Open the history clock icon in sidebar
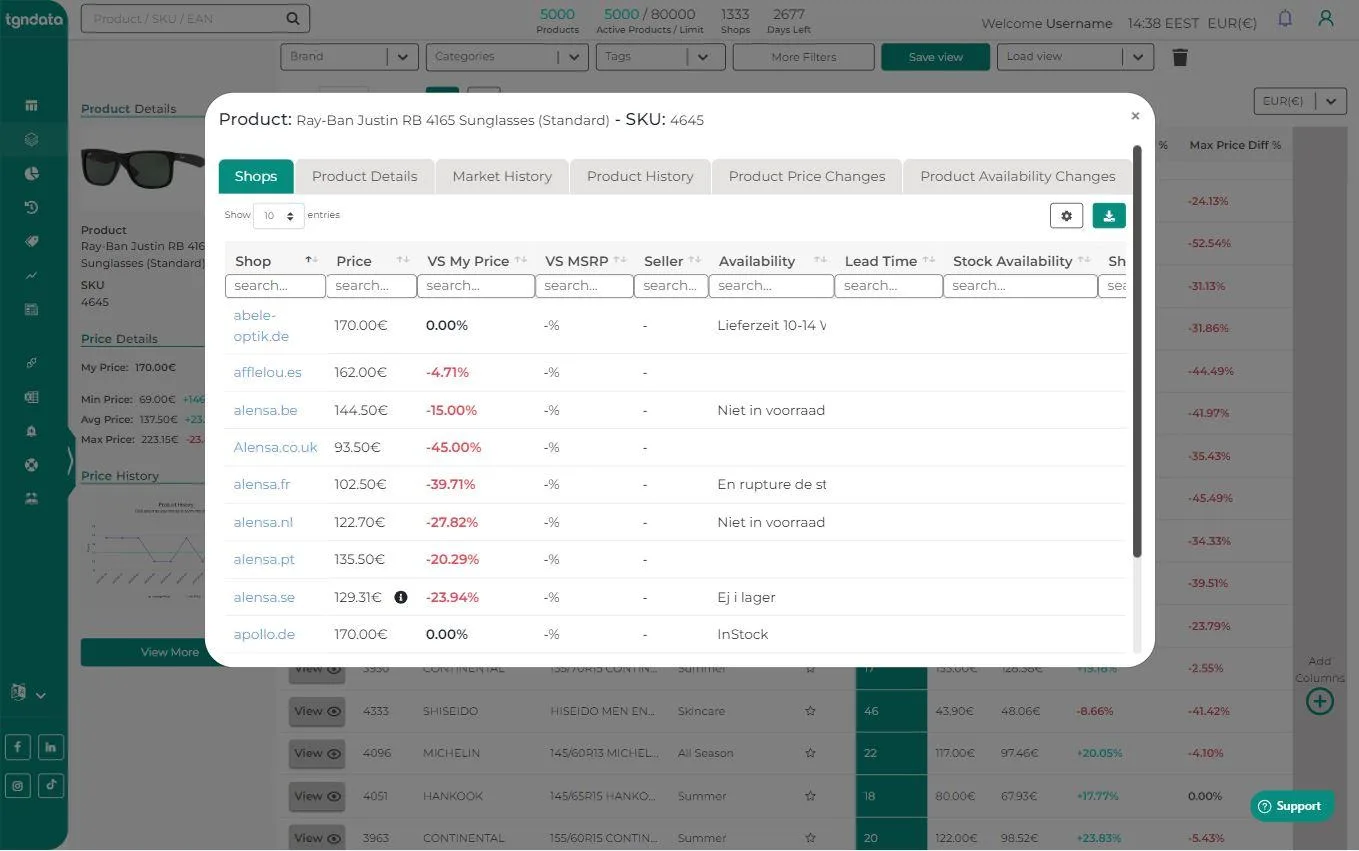The width and height of the screenshot is (1359, 851). tap(31, 208)
